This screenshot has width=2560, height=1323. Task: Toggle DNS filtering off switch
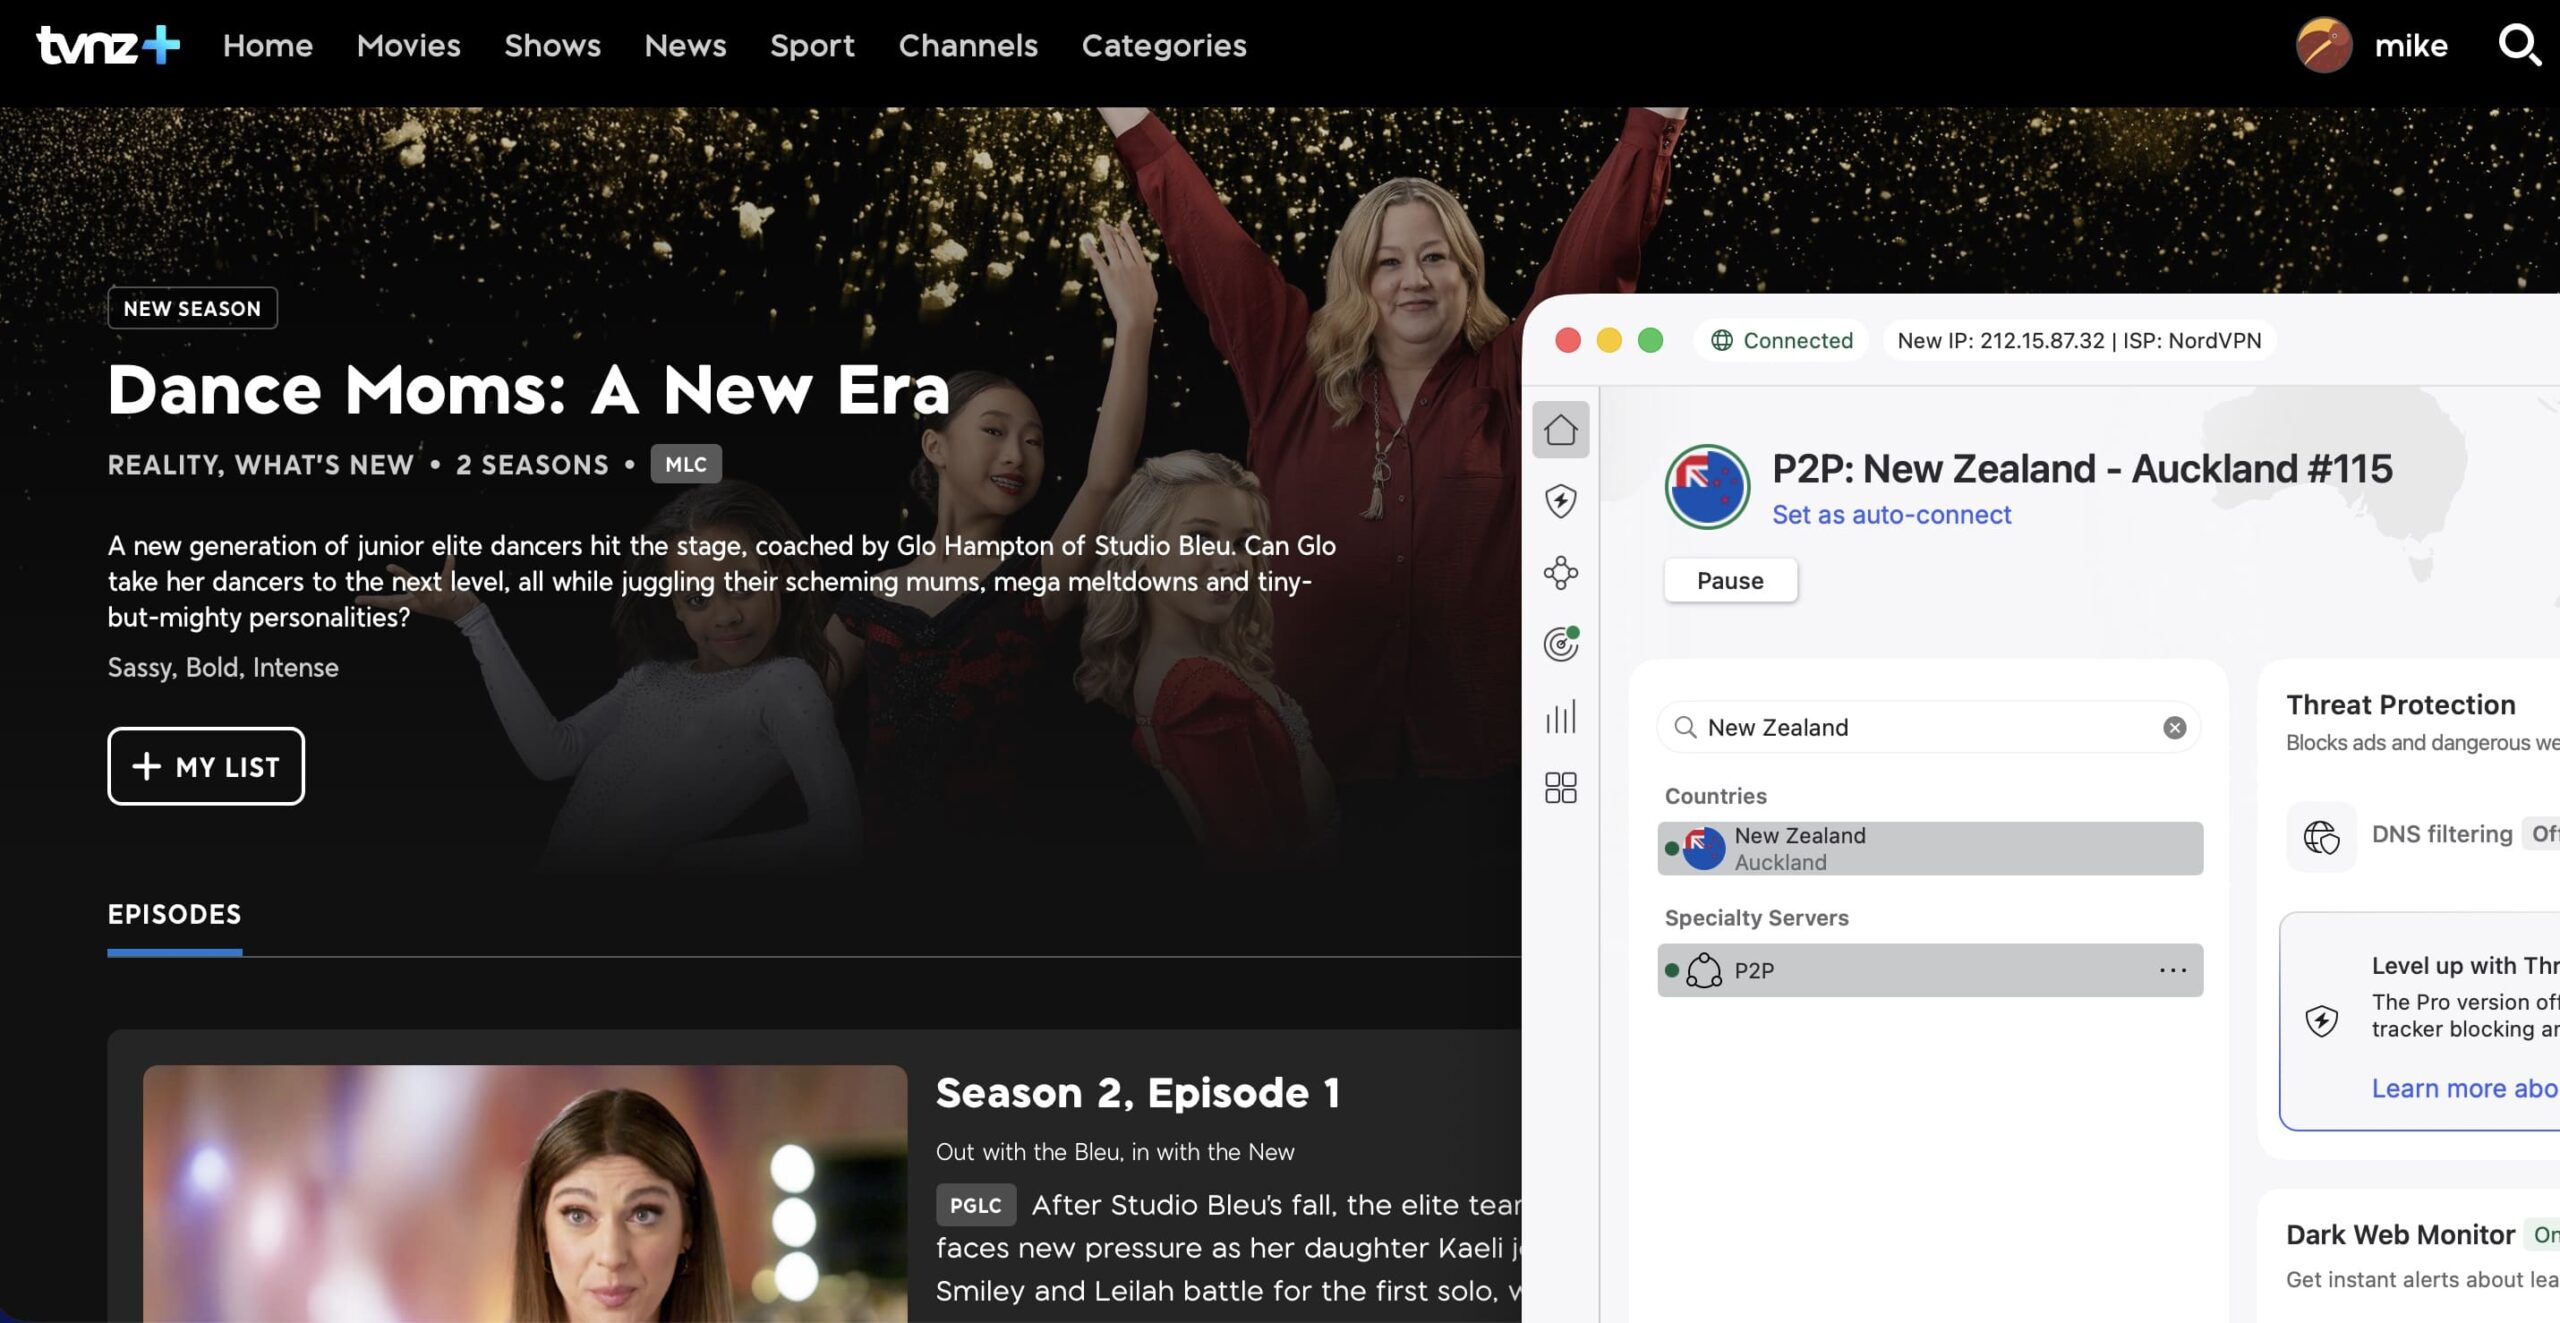click(2546, 833)
